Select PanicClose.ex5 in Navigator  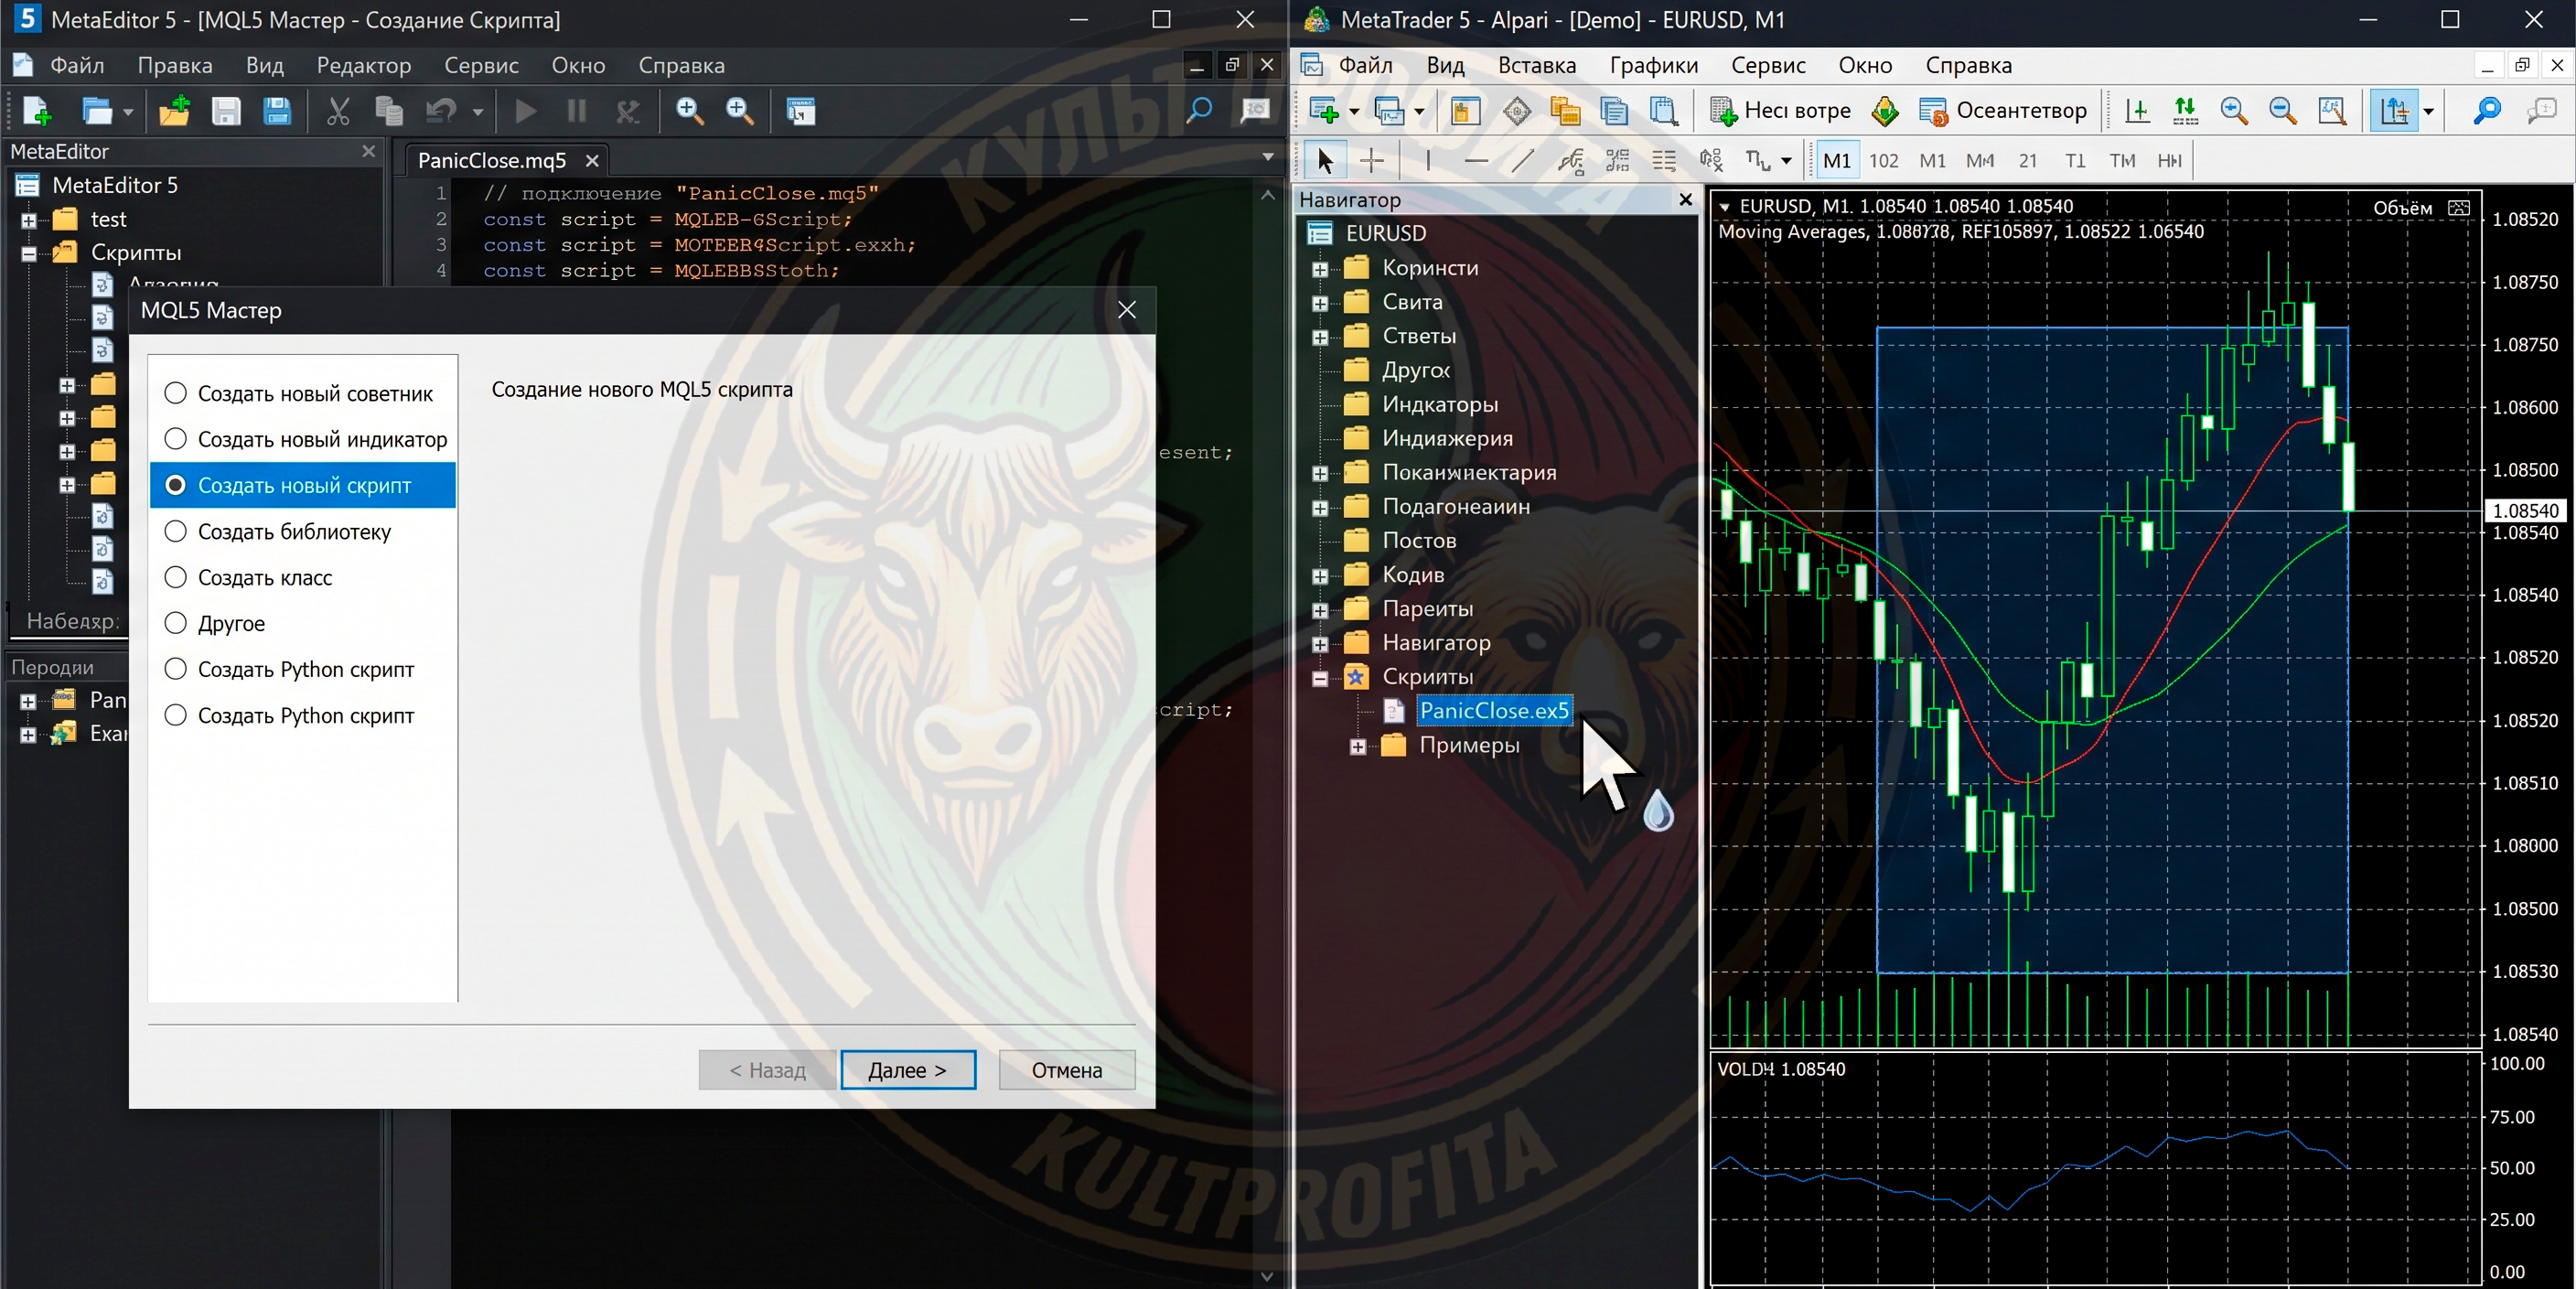(1493, 710)
